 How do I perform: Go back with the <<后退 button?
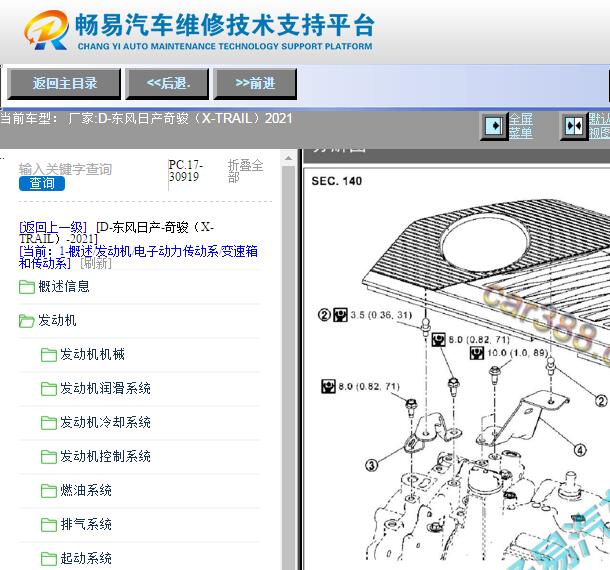click(x=167, y=83)
